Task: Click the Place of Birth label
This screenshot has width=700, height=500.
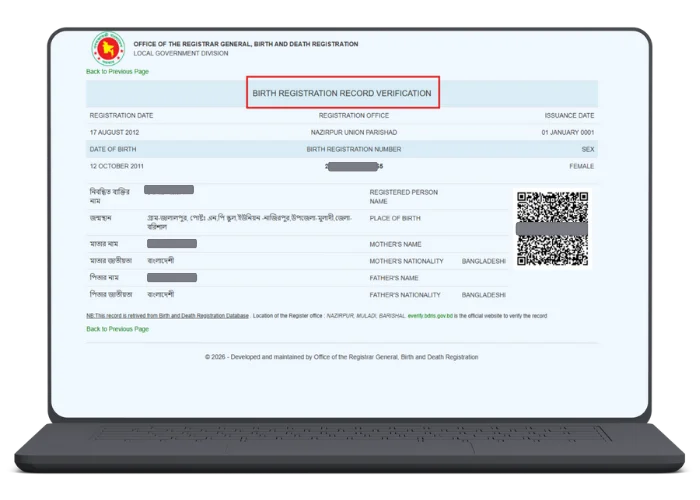Action: click(396, 219)
